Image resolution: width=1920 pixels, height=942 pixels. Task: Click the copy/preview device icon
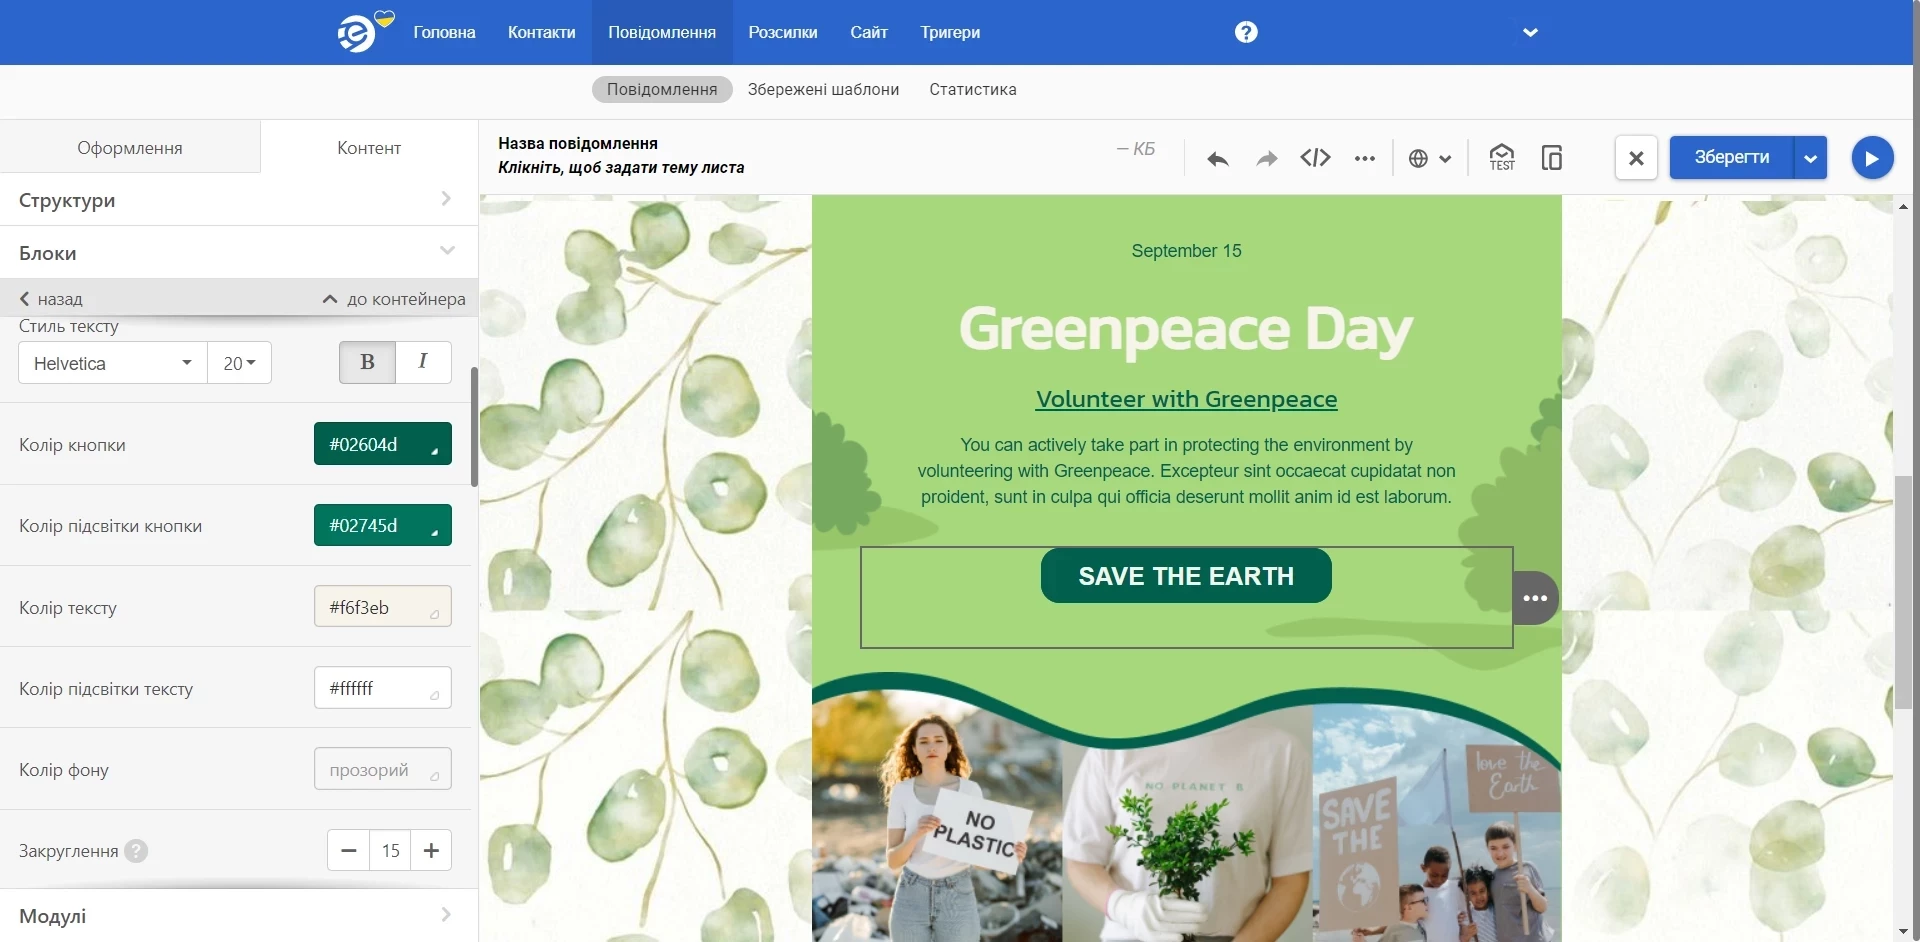click(1552, 157)
